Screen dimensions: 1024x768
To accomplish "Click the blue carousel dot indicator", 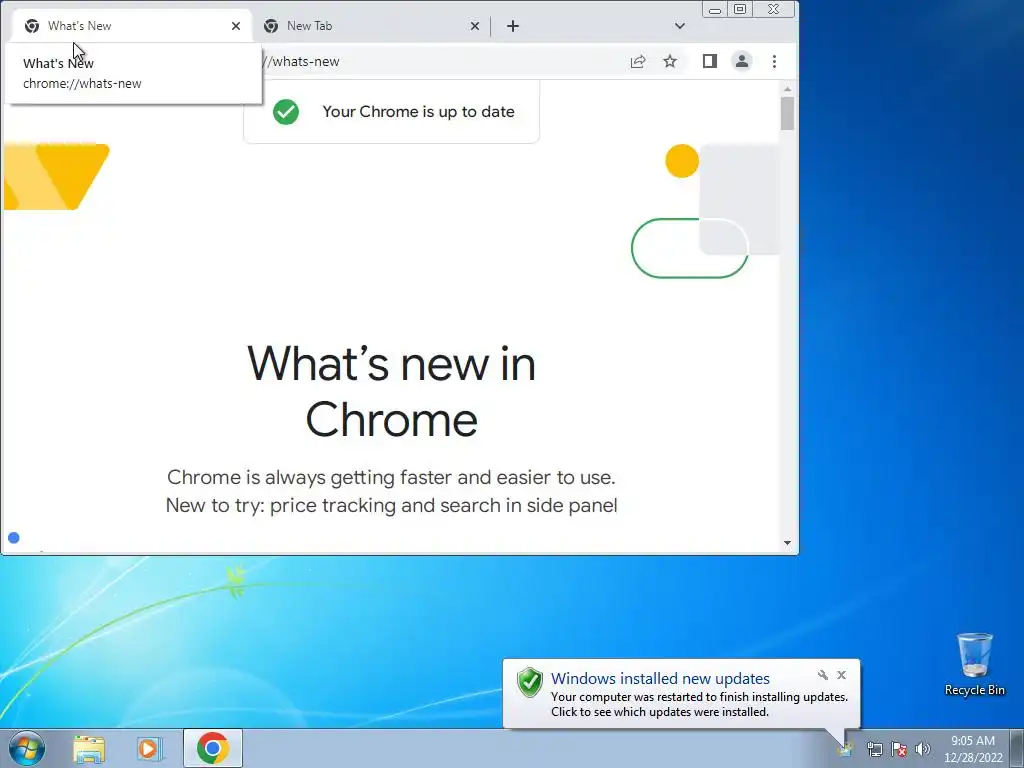I will pyautogui.click(x=14, y=538).
